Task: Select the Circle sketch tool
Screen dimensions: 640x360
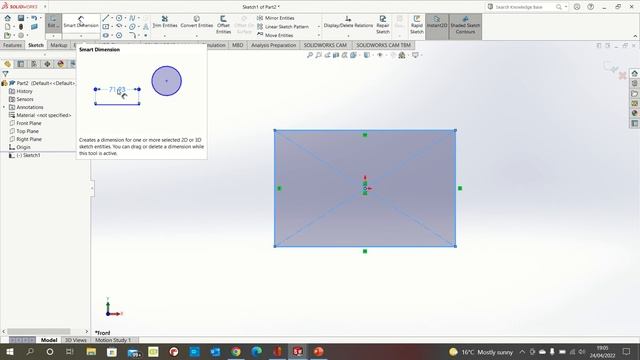Action: point(119,18)
